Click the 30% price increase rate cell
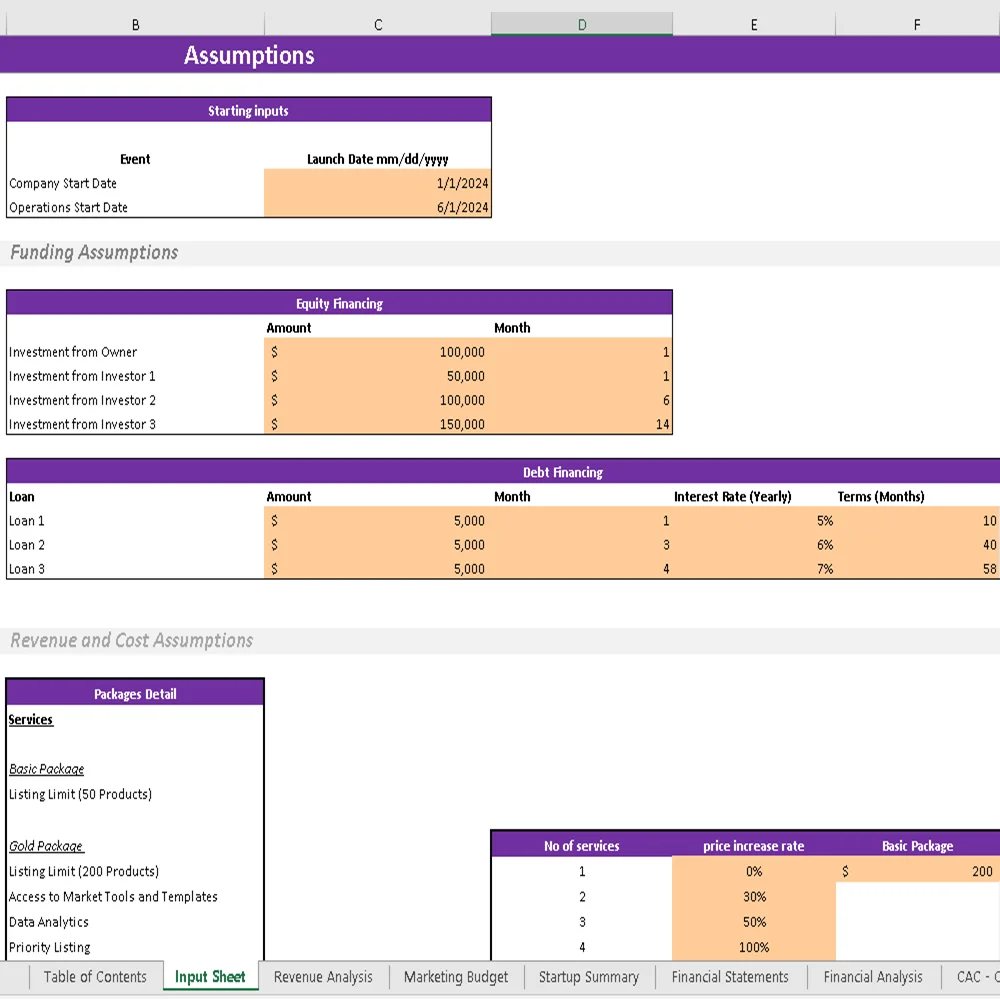This screenshot has height=1000, width=1000. [x=753, y=896]
